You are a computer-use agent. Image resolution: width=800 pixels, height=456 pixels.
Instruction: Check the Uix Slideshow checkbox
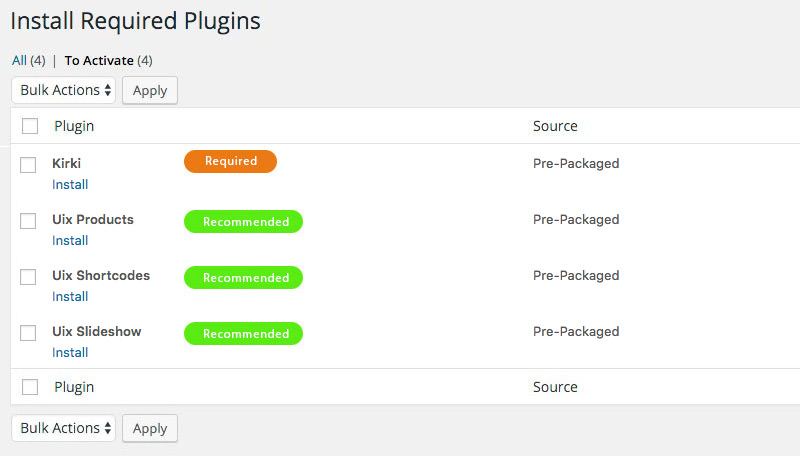(28, 333)
